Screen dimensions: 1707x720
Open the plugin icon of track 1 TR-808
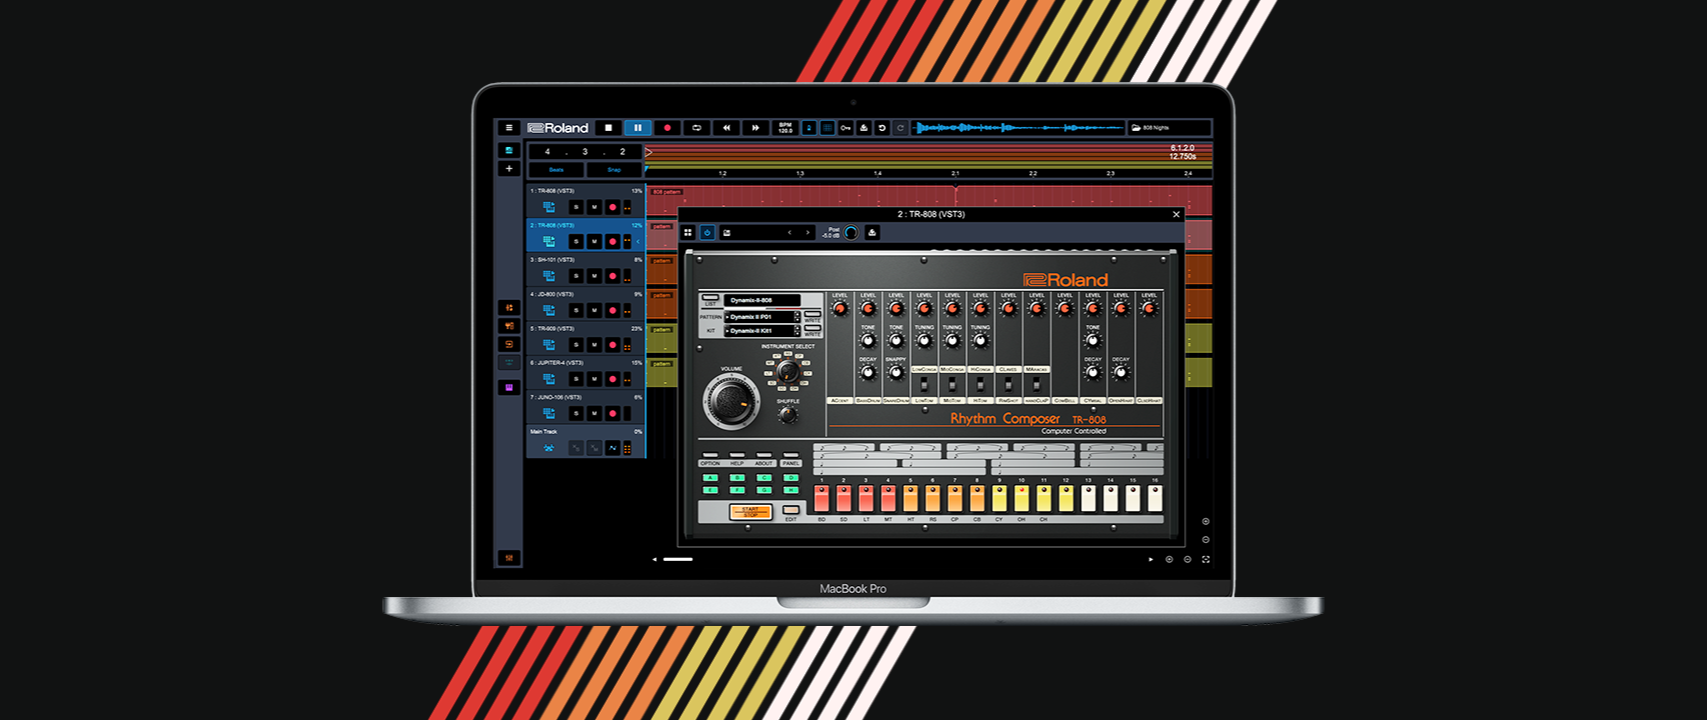(549, 207)
